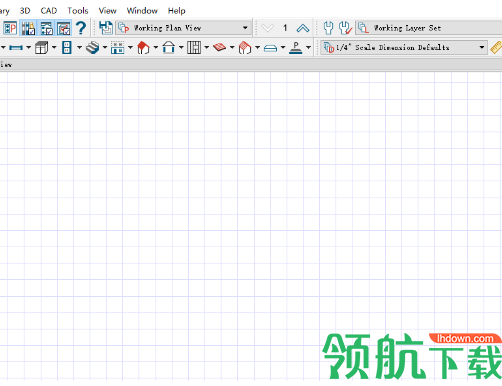The image size is (502, 386).
Task: Open the blue question mark Help tool
Action: click(81, 28)
